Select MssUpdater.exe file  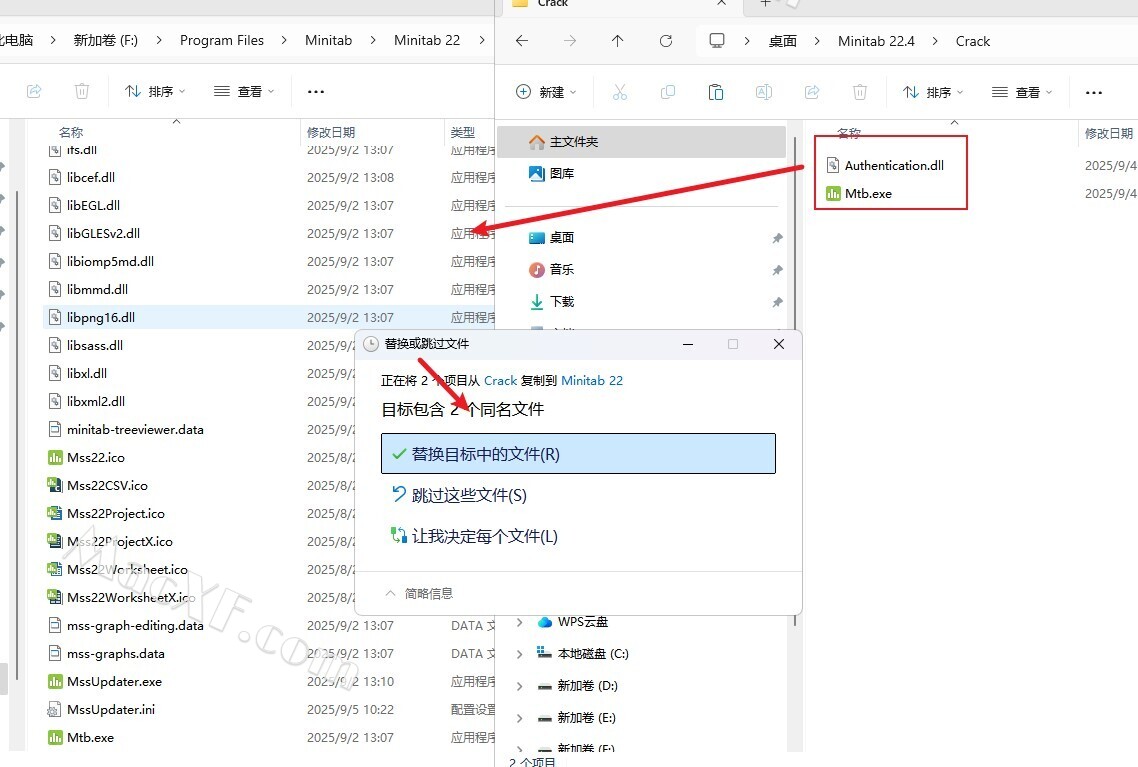(x=115, y=681)
